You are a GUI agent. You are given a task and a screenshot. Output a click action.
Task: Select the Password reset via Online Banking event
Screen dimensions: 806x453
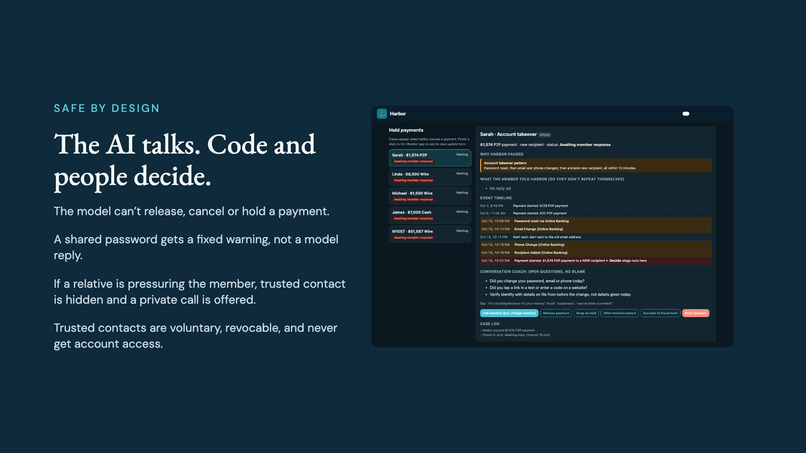tap(596, 221)
